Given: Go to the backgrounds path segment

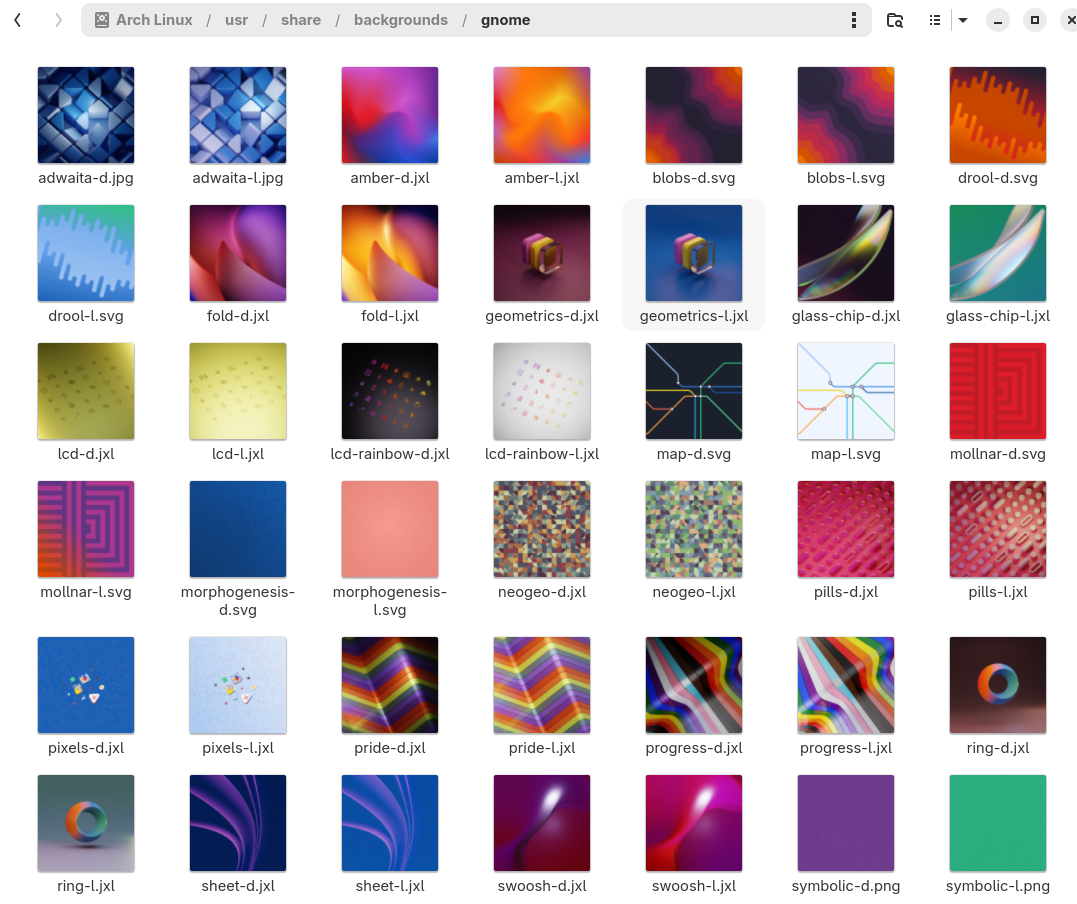Looking at the screenshot, I should (400, 20).
